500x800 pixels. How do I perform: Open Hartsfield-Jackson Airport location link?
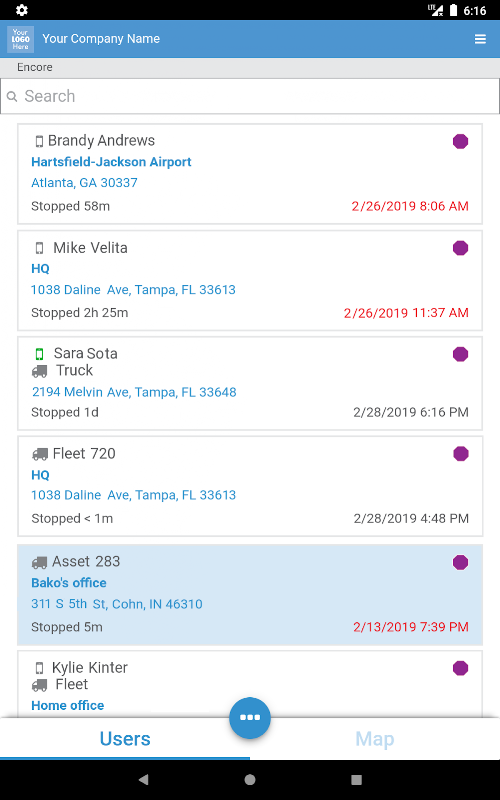(x=111, y=162)
